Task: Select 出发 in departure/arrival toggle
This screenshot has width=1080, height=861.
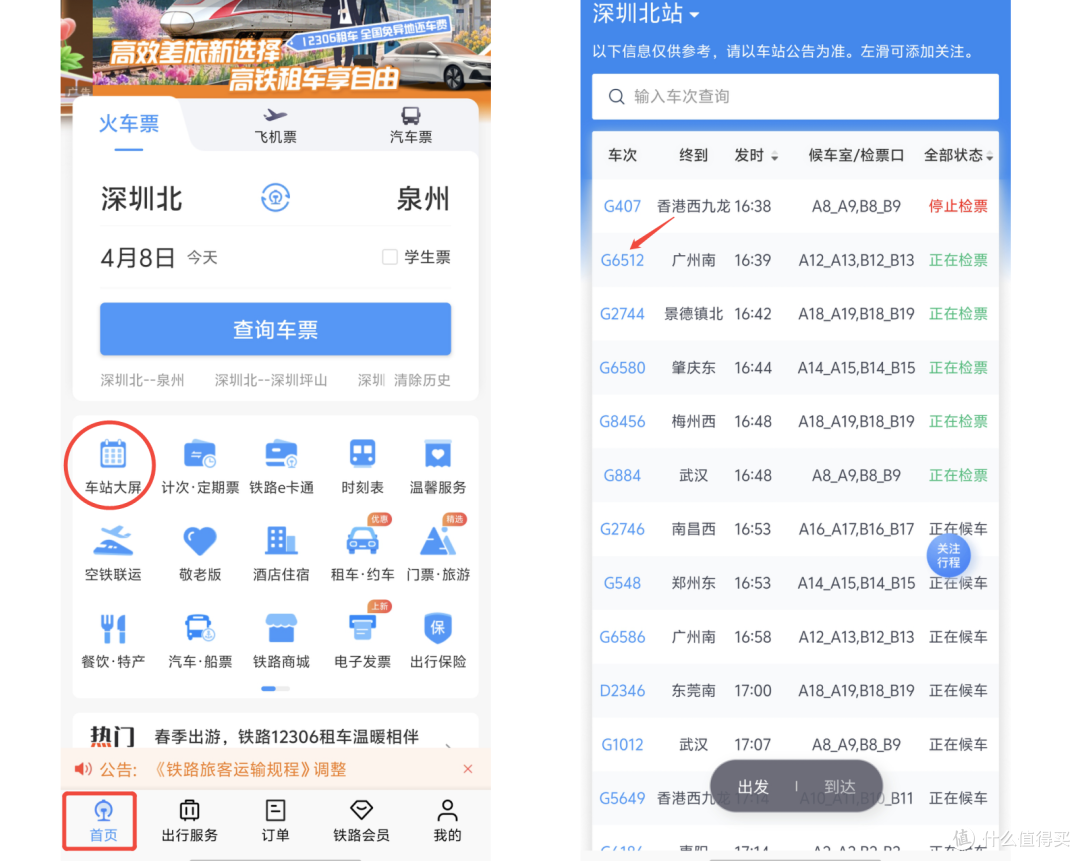Action: tap(753, 787)
